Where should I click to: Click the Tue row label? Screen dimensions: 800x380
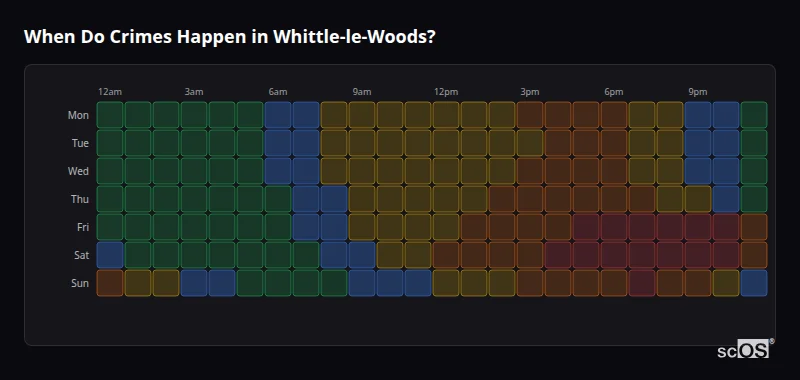tap(80, 143)
